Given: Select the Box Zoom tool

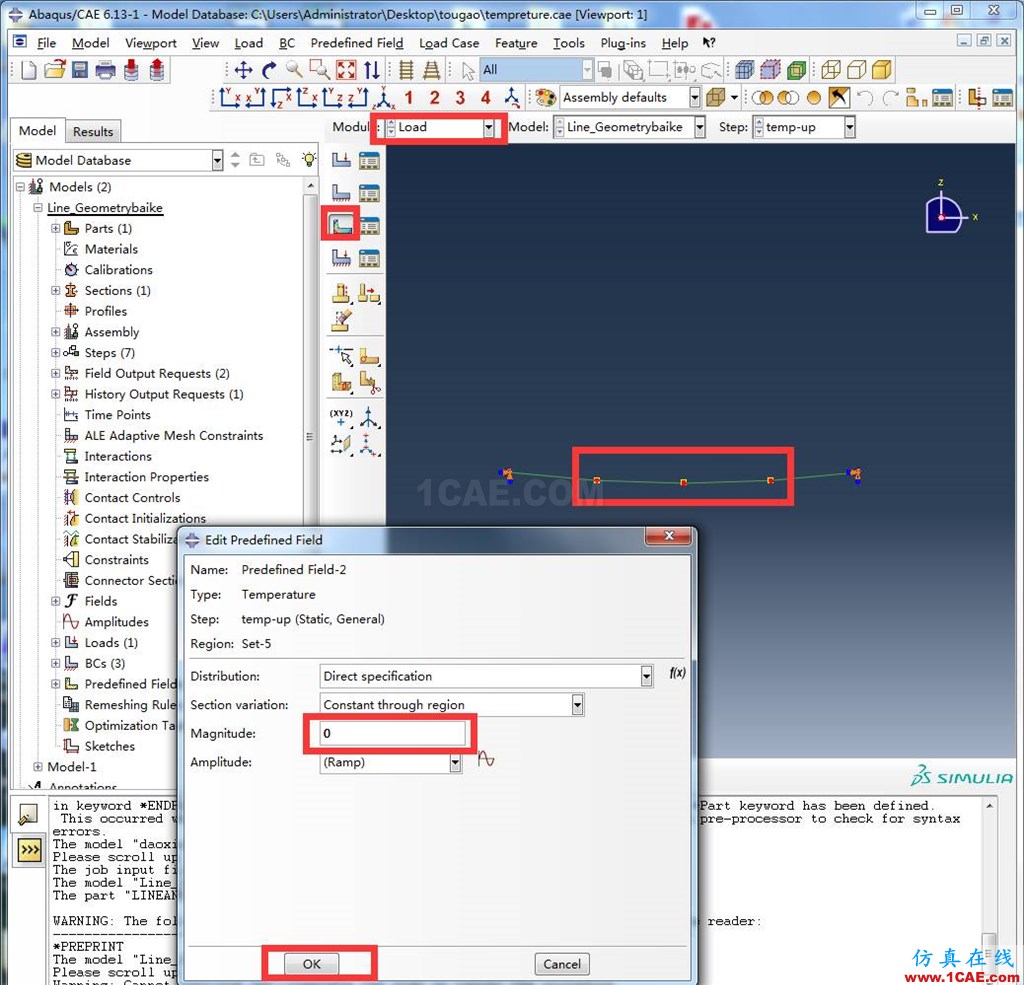Looking at the screenshot, I should [x=319, y=70].
